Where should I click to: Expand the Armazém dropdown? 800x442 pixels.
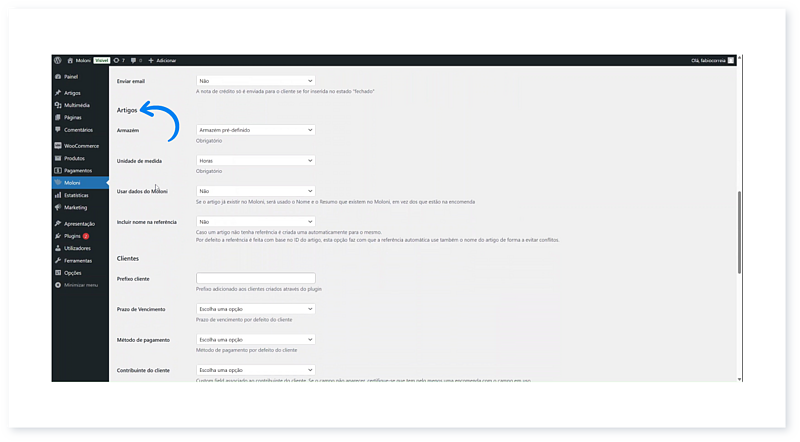click(x=255, y=130)
